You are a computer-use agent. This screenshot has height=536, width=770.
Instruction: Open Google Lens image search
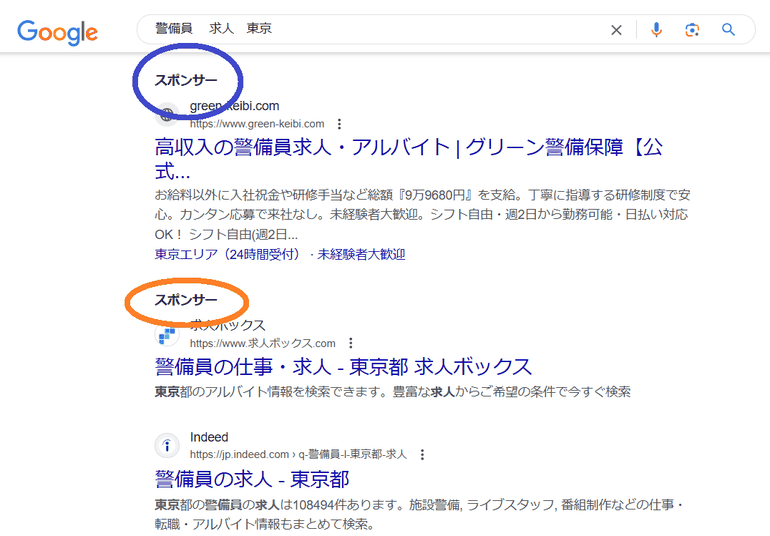(692, 30)
